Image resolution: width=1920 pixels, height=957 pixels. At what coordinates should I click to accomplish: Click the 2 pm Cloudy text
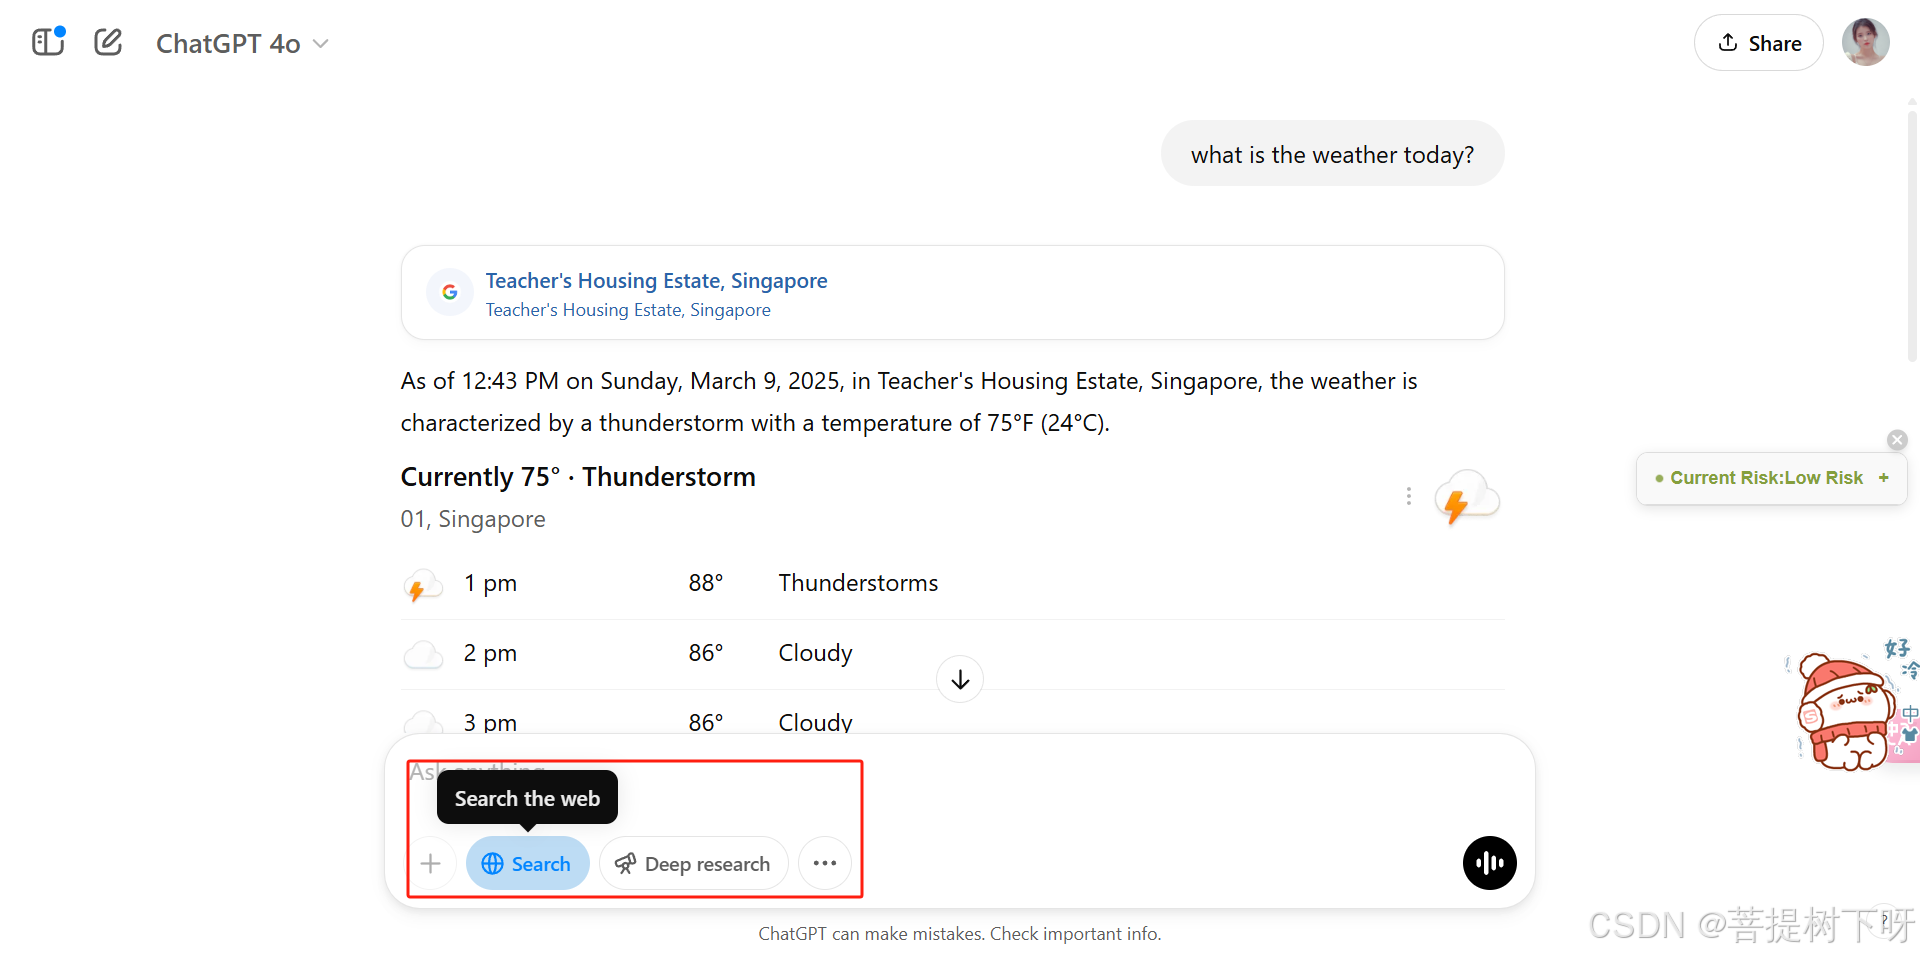(815, 653)
